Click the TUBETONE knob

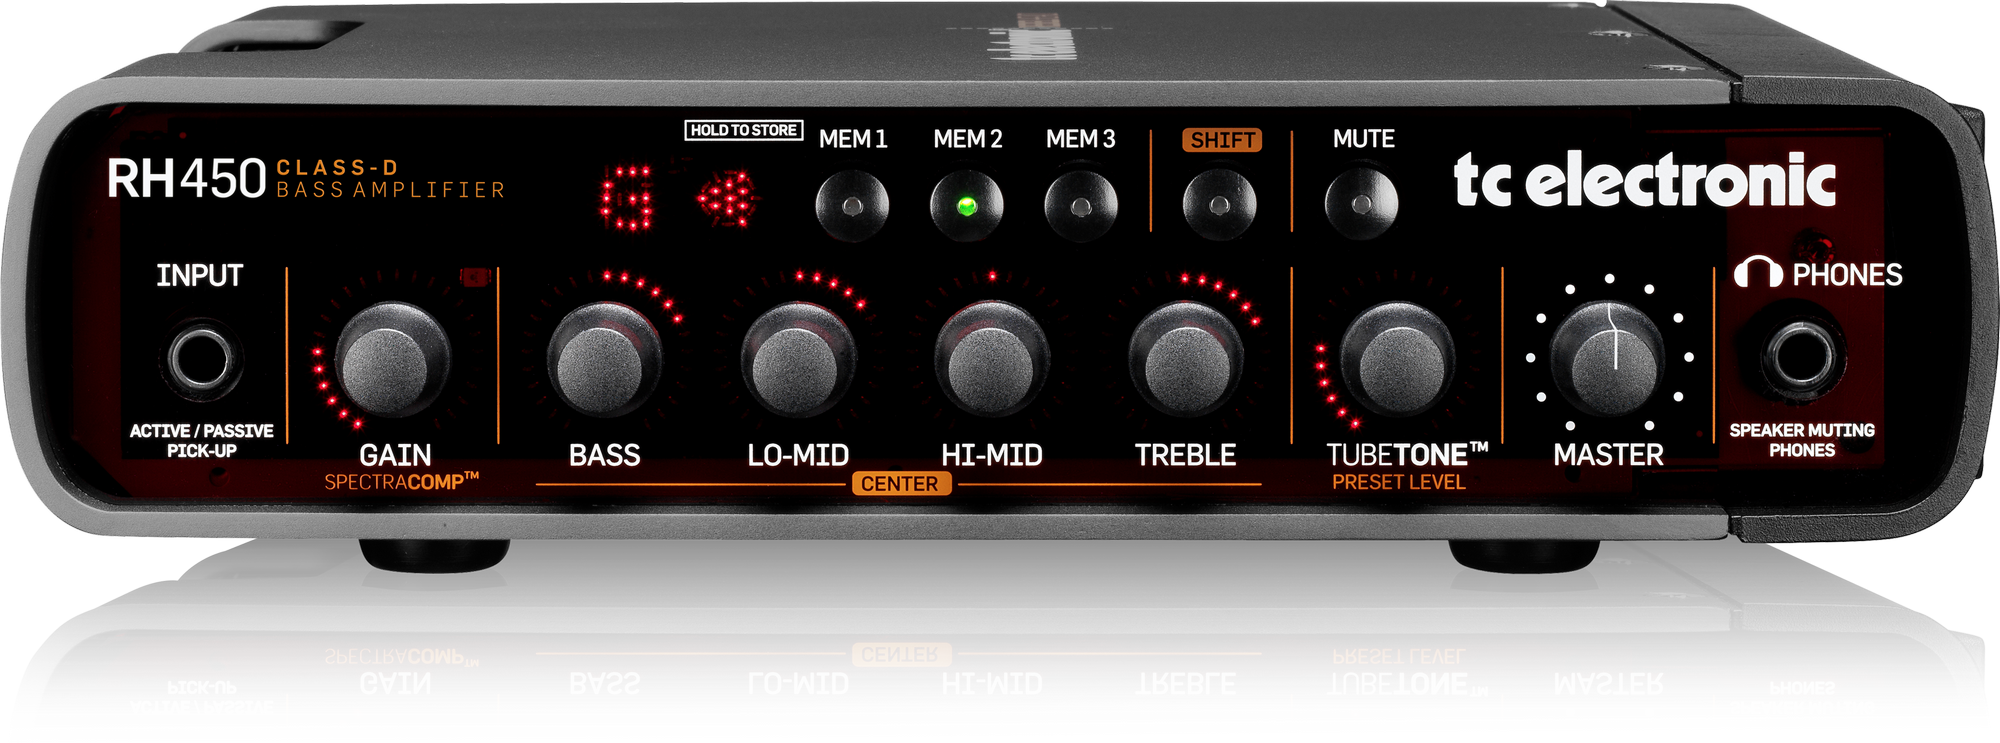click(1397, 361)
